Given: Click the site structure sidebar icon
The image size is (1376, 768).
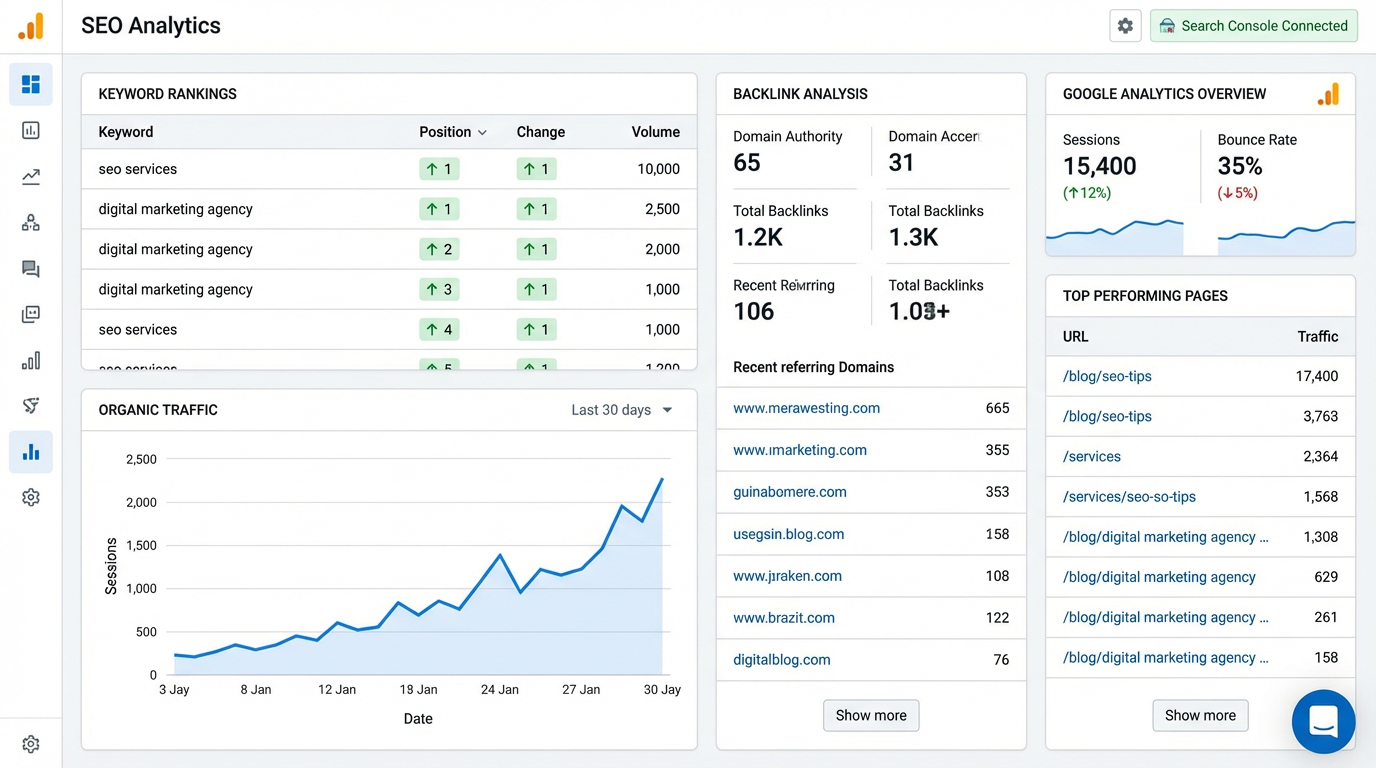Looking at the screenshot, I should [31, 222].
